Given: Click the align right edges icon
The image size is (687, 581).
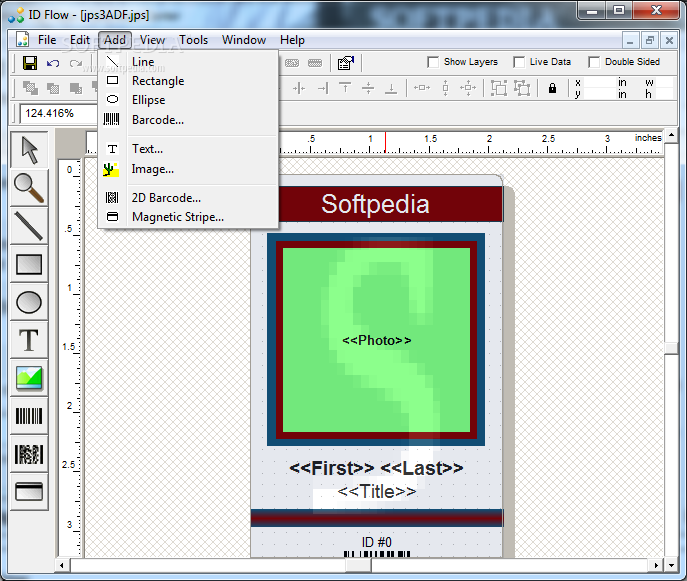Looking at the screenshot, I should point(323,88).
